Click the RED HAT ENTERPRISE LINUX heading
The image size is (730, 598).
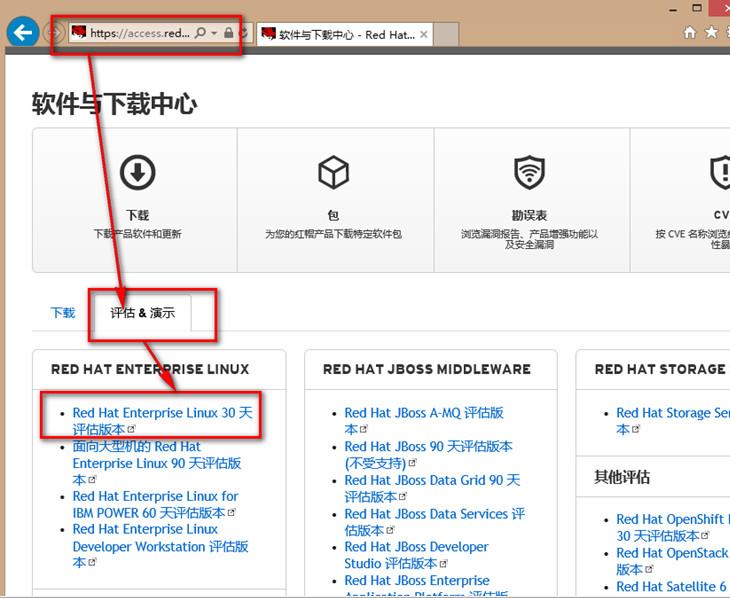(150, 369)
